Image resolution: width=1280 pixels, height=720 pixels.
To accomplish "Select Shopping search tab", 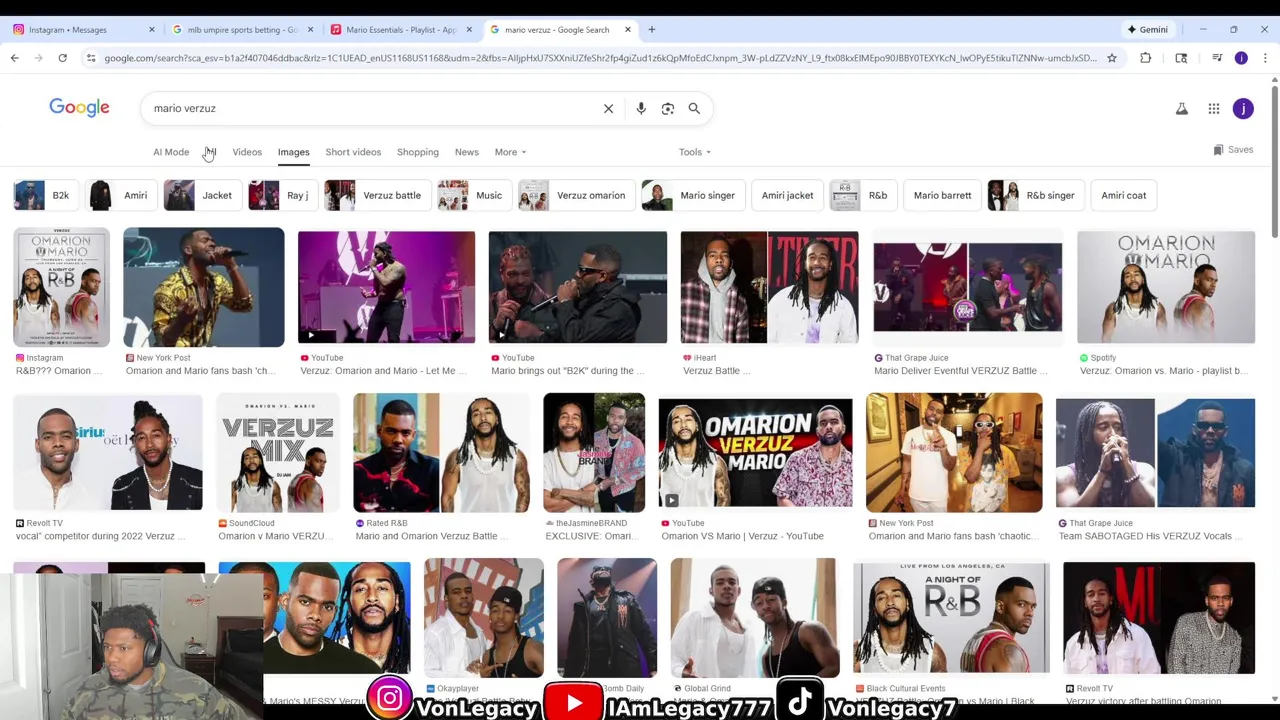I will coord(418,152).
